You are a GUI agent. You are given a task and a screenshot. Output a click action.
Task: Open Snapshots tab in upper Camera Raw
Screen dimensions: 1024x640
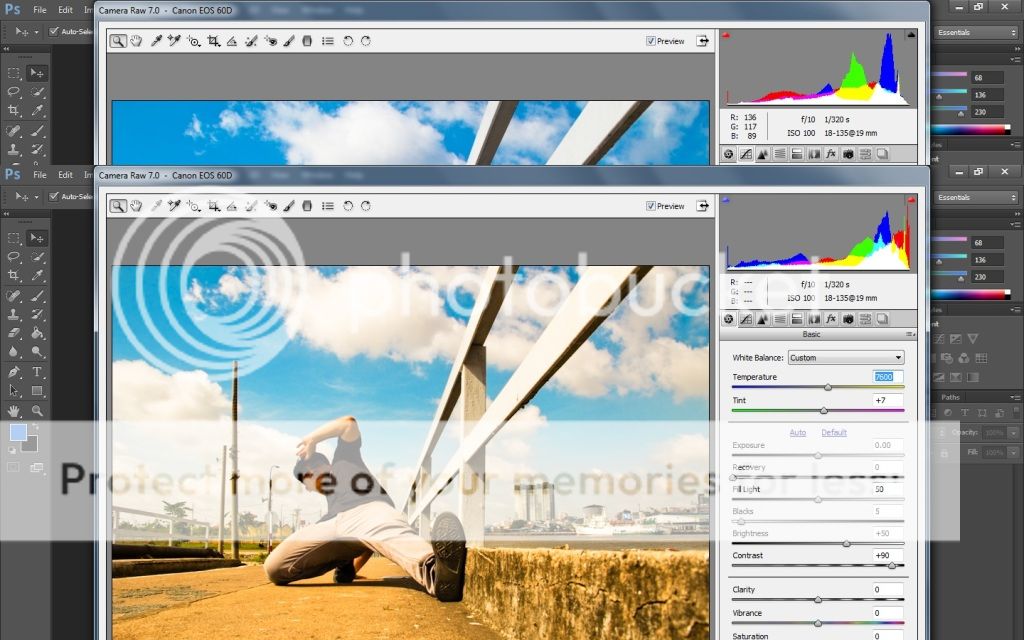pyautogui.click(x=882, y=154)
